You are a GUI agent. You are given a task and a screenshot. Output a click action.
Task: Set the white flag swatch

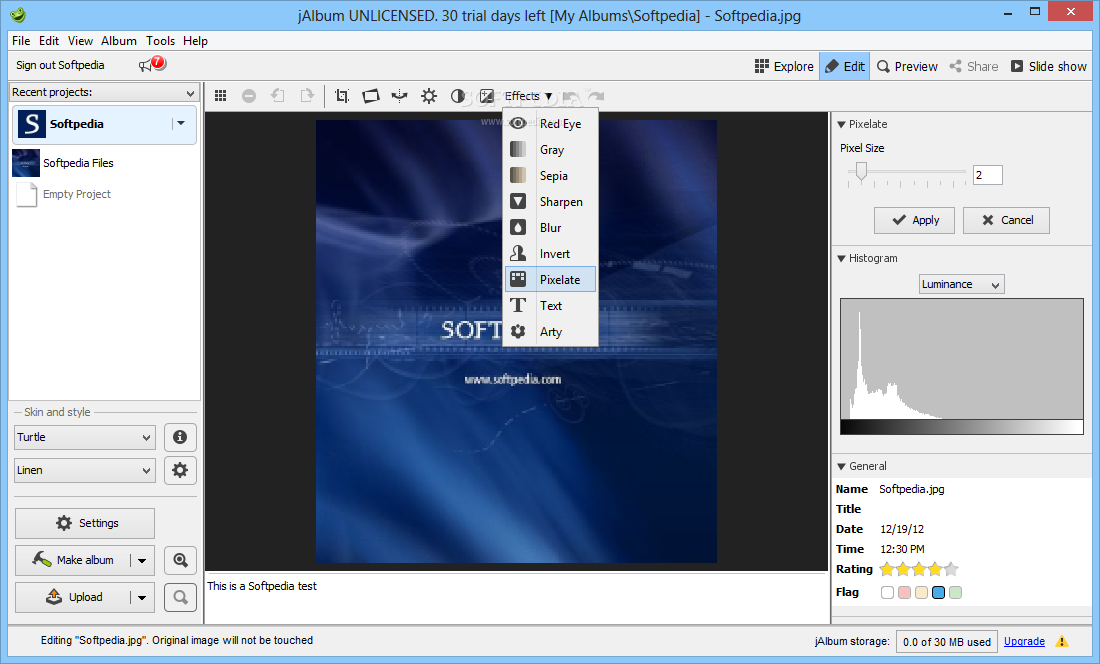coord(887,592)
